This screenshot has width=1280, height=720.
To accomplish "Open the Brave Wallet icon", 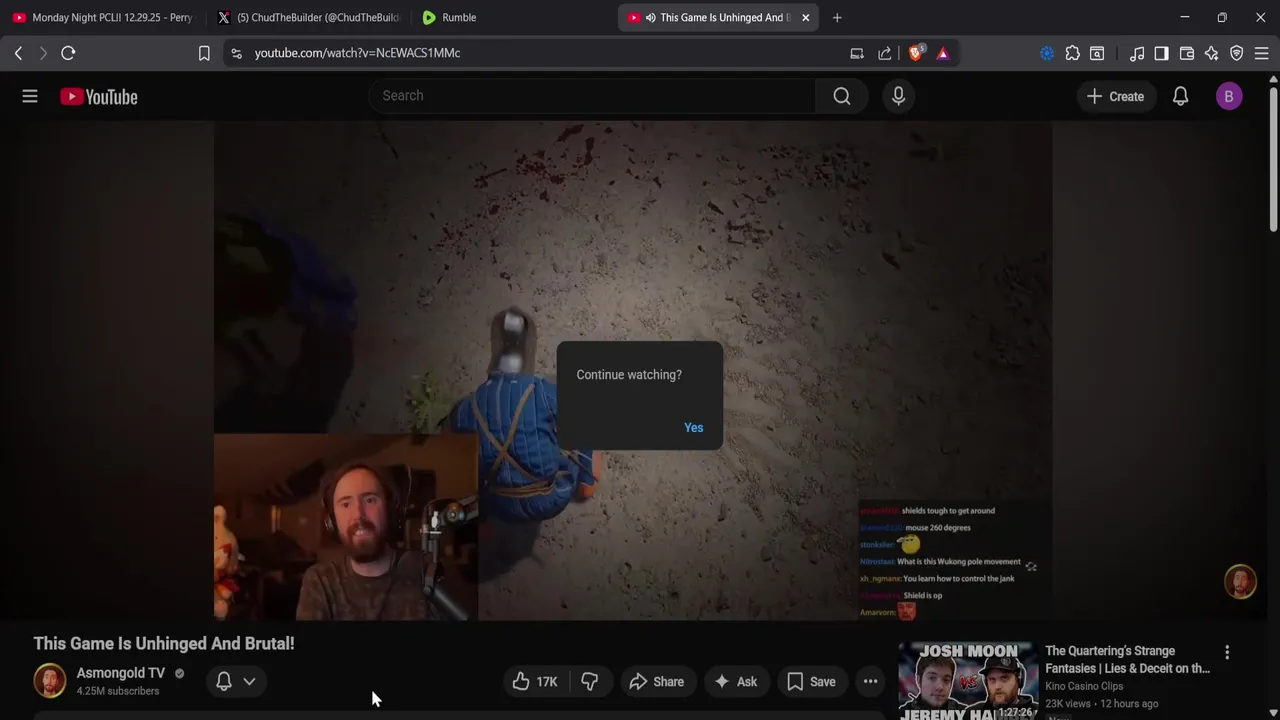I will 1187,53.
